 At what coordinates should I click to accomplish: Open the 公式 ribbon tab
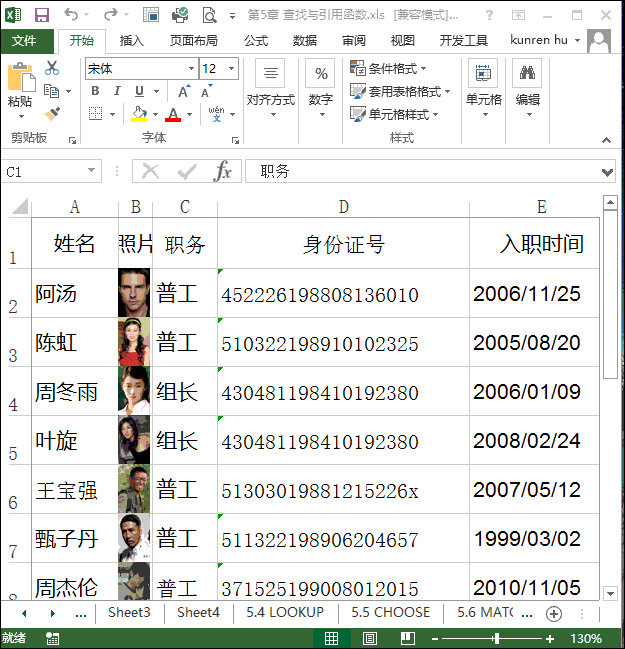(x=255, y=41)
